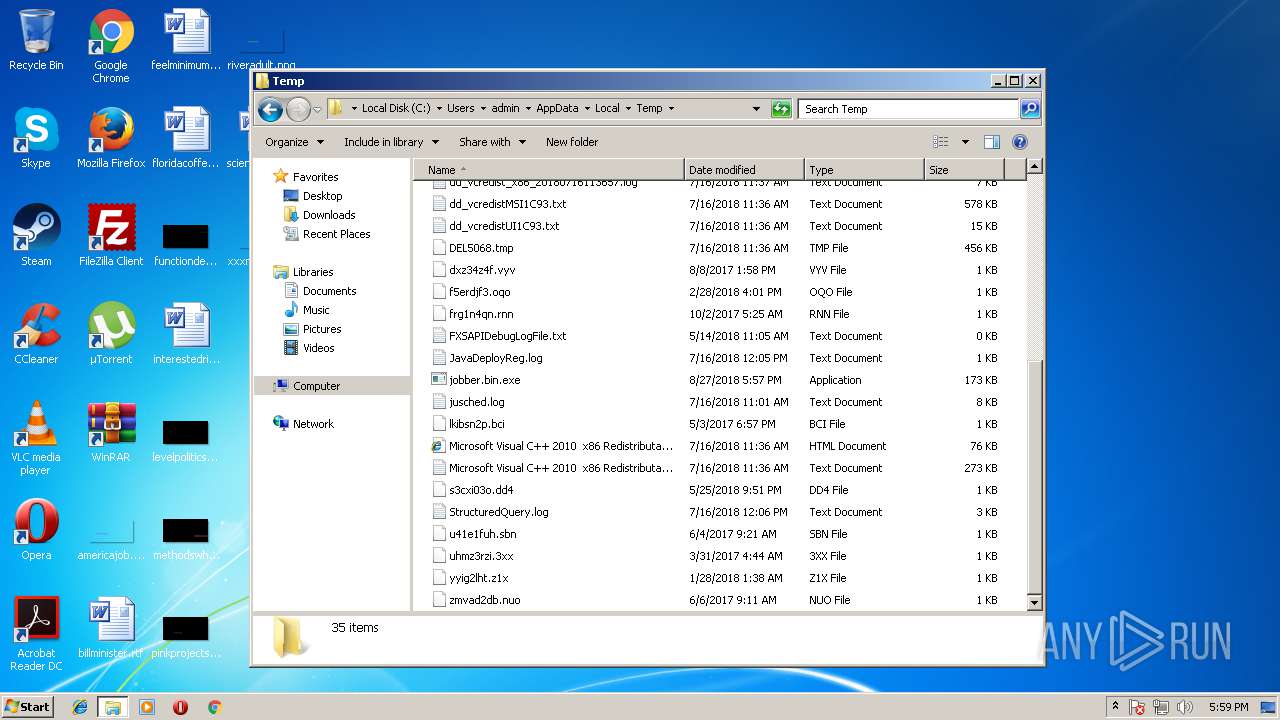Click in the Search Temp box
This screenshot has height=720, width=1280.
[x=909, y=109]
